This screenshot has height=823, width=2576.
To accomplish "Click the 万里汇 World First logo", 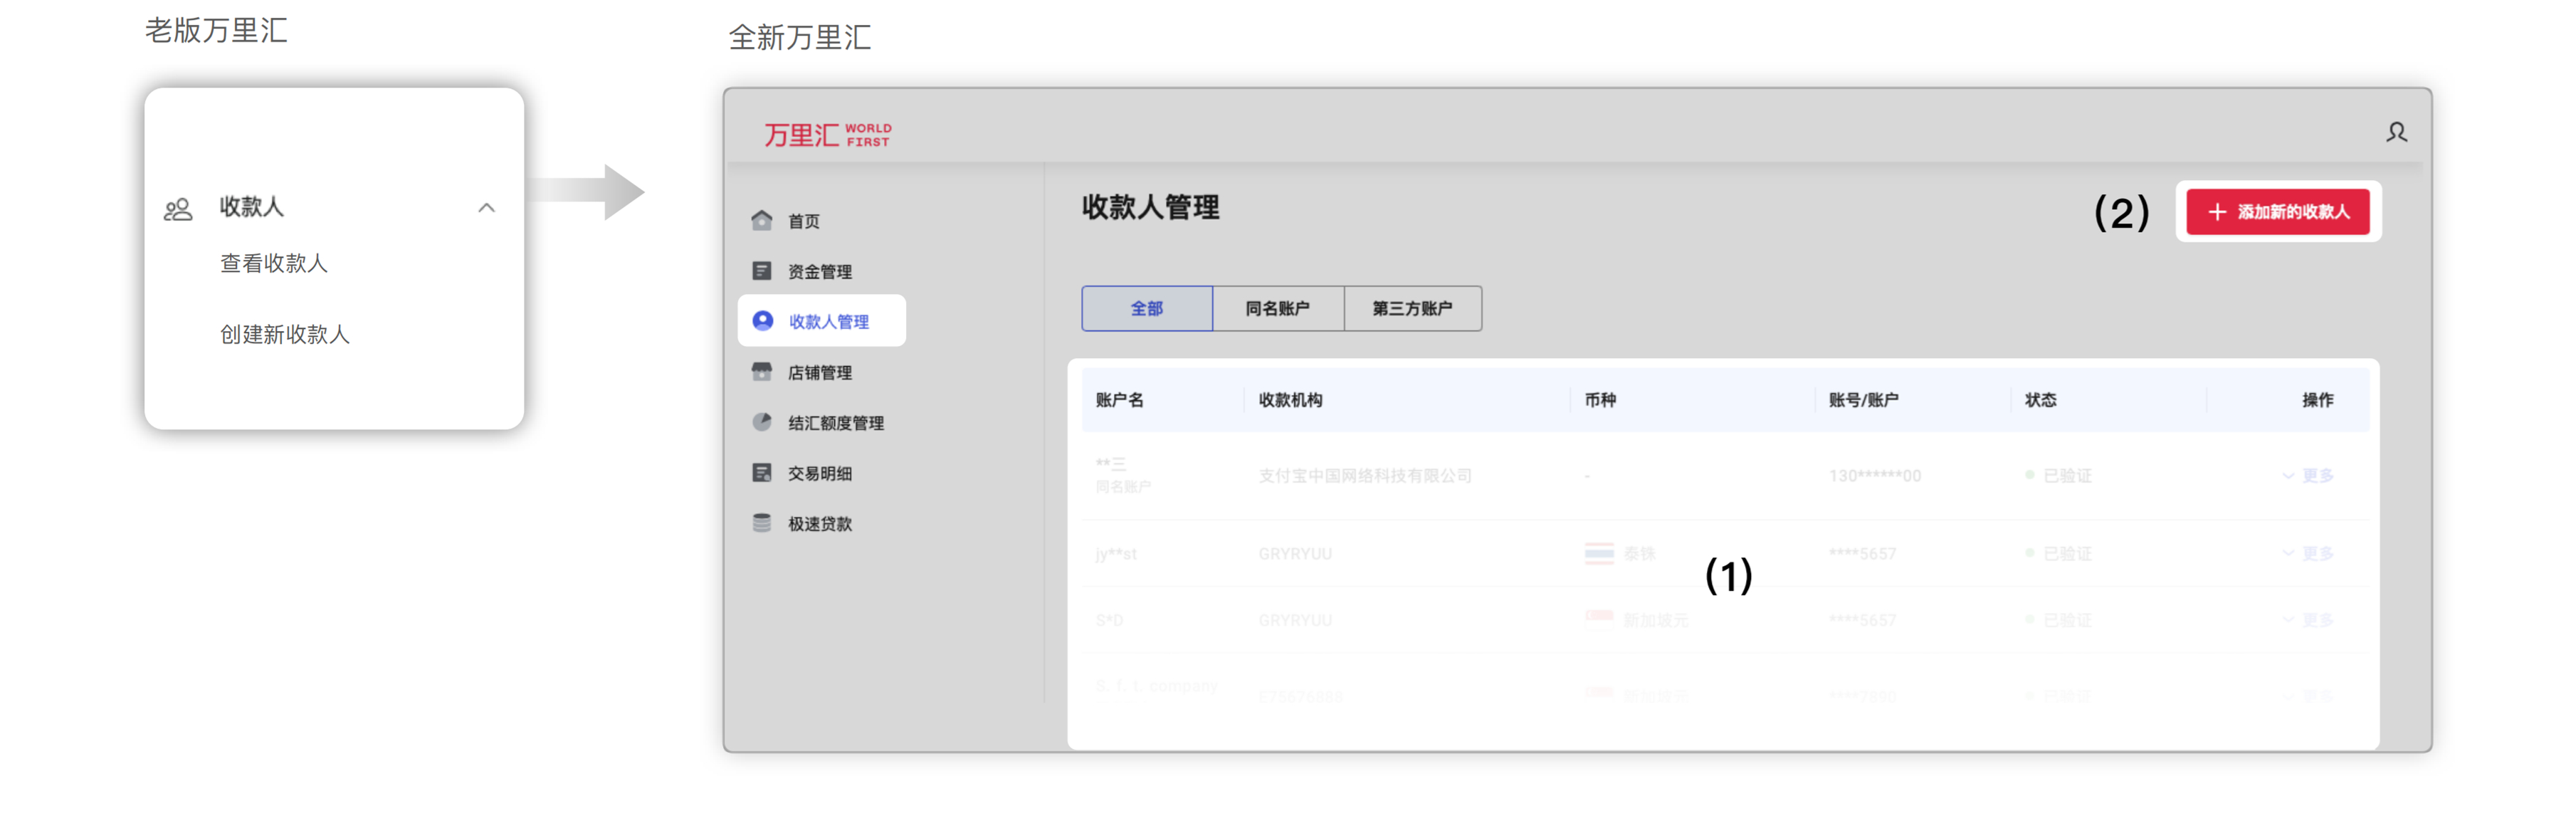I will (827, 135).
